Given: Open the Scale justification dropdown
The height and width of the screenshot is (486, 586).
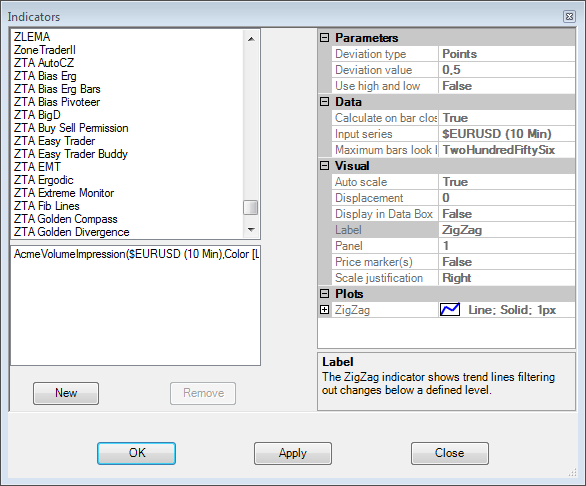Looking at the screenshot, I should [x=506, y=278].
